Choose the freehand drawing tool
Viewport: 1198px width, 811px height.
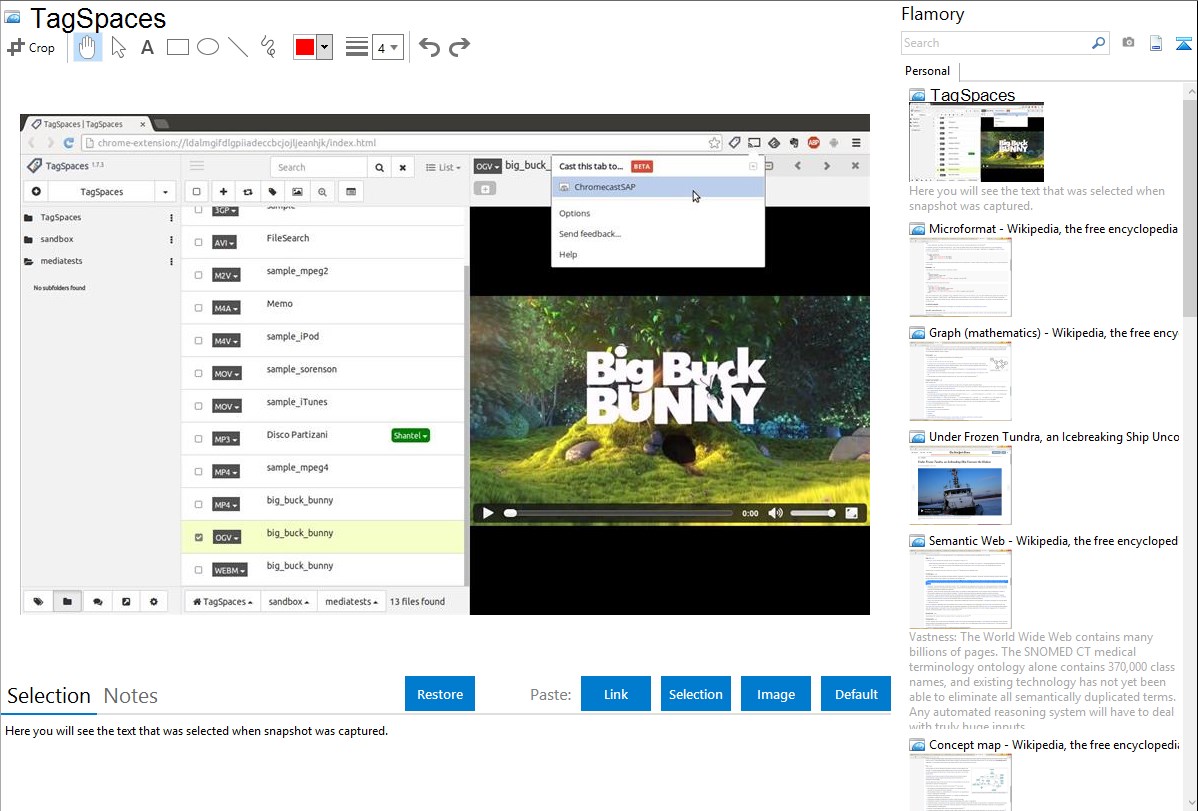point(268,47)
